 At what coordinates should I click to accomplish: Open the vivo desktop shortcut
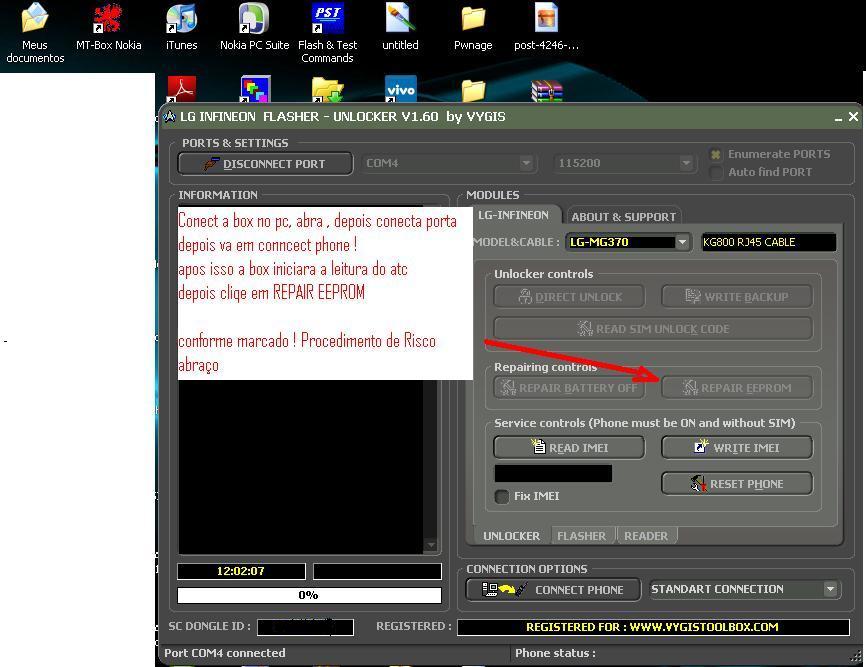click(x=400, y=89)
